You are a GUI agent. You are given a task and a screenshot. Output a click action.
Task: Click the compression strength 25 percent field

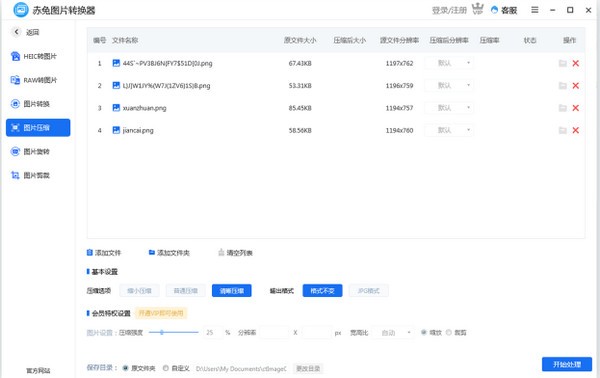pyautogui.click(x=213, y=332)
